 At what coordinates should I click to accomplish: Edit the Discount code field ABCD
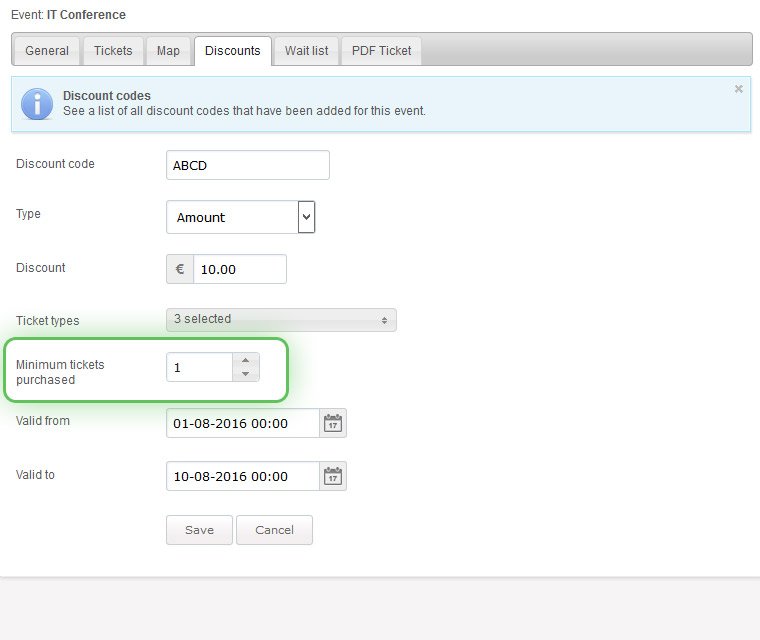[x=248, y=165]
